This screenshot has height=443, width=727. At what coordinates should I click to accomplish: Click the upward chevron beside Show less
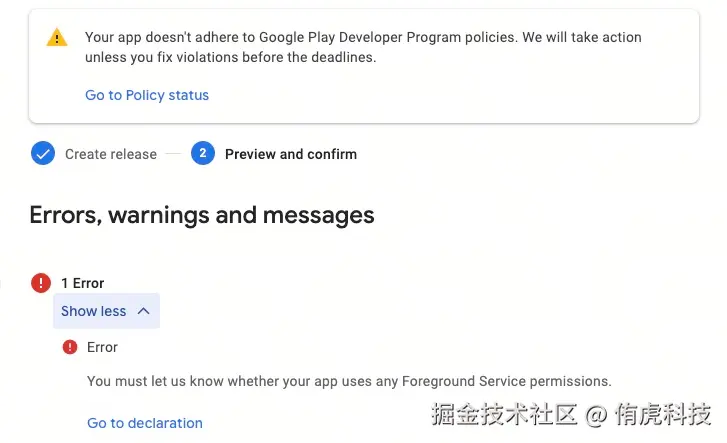pos(143,311)
